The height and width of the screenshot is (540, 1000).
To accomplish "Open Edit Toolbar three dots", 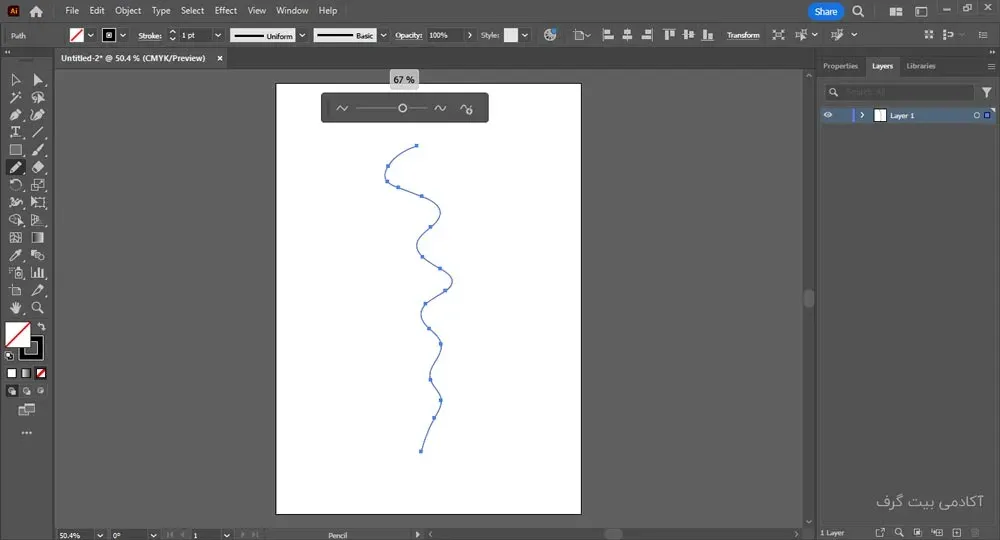I will click(x=26, y=433).
